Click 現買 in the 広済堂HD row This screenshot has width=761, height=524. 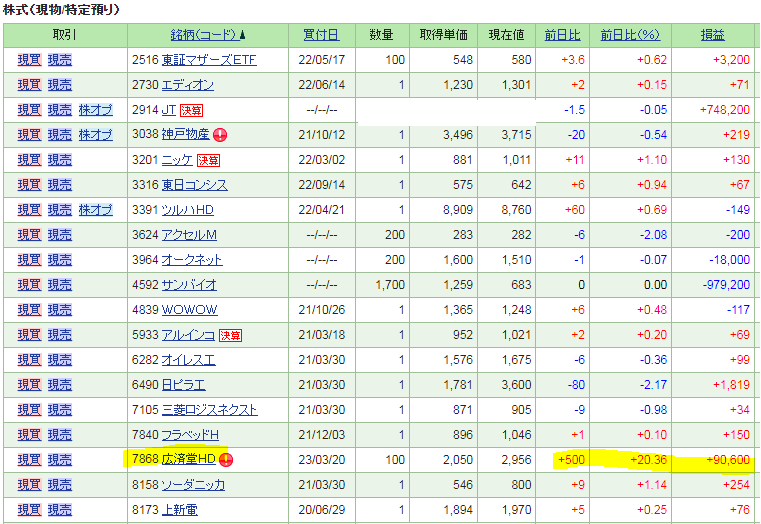30,459
